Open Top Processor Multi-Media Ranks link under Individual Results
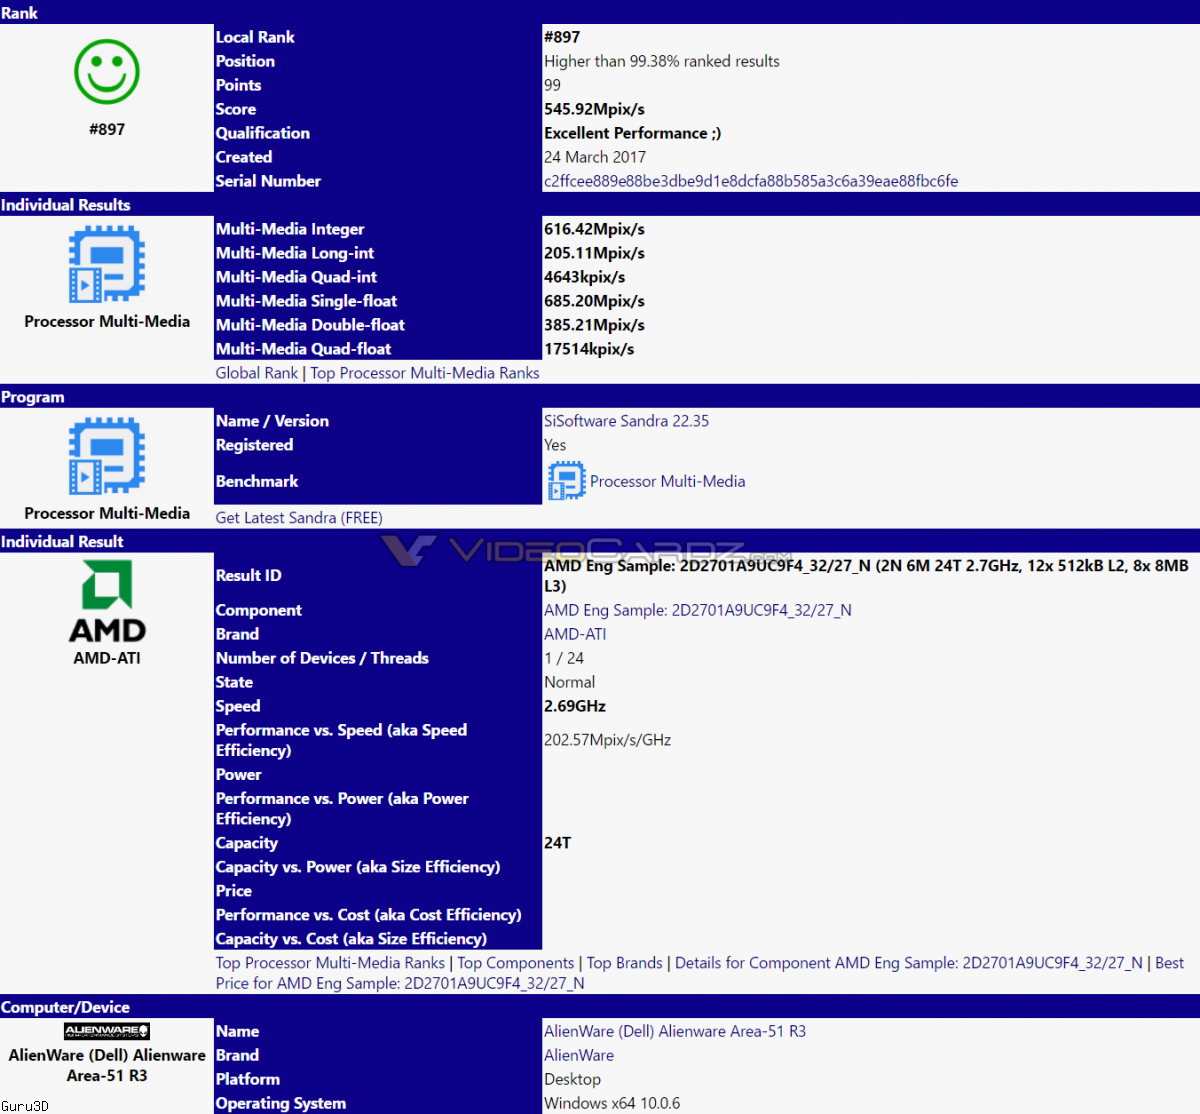 [x=425, y=373]
